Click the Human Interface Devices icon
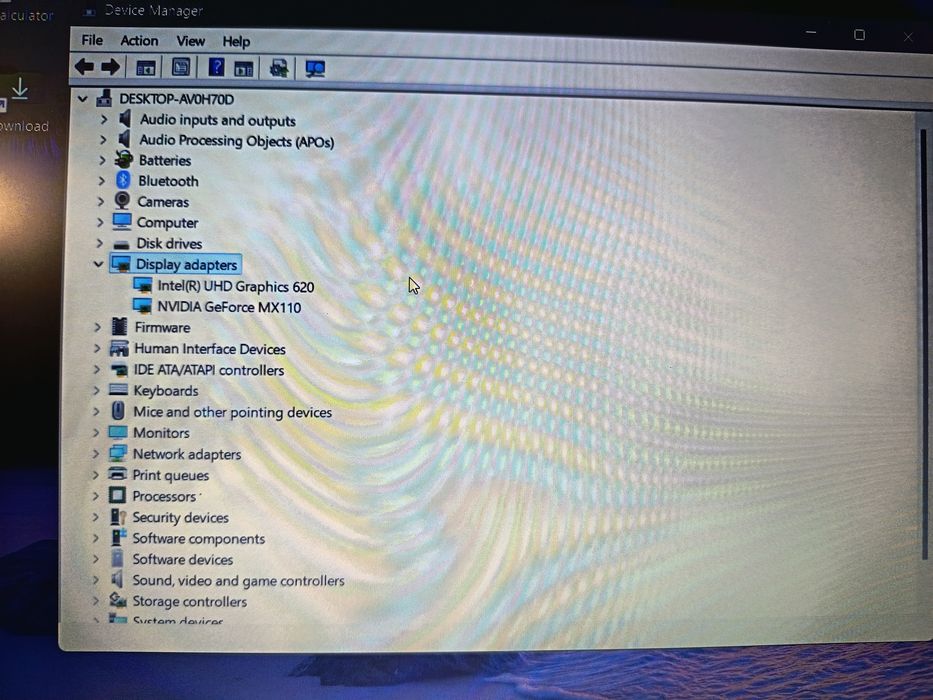Screen dimensions: 933x700 (119, 348)
